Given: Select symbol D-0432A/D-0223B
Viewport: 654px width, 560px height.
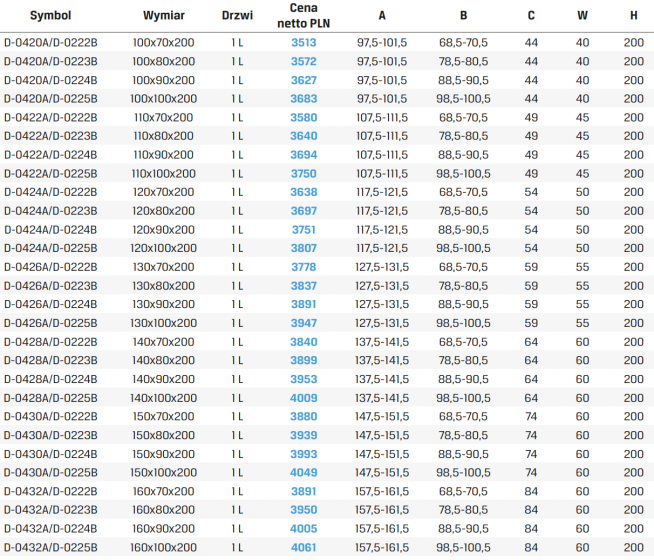Looking at the screenshot, I should pyautogui.click(x=50, y=510).
